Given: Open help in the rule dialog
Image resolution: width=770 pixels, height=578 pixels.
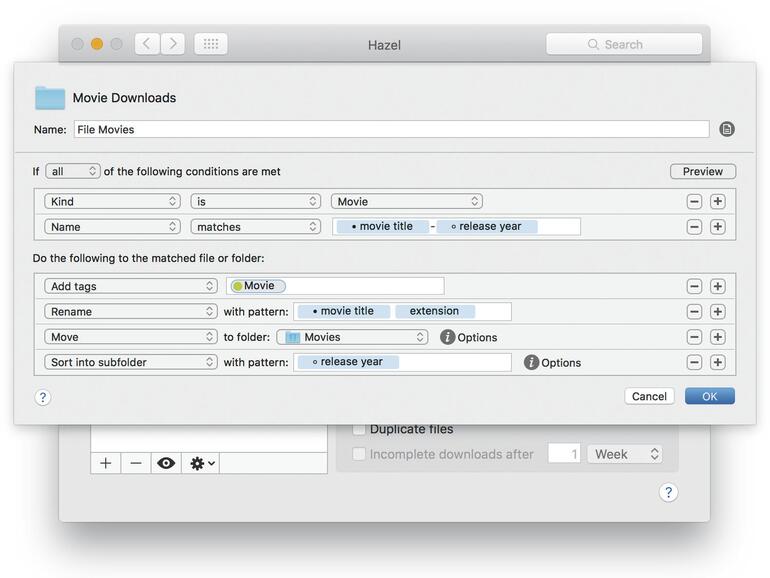Looking at the screenshot, I should click(x=43, y=397).
